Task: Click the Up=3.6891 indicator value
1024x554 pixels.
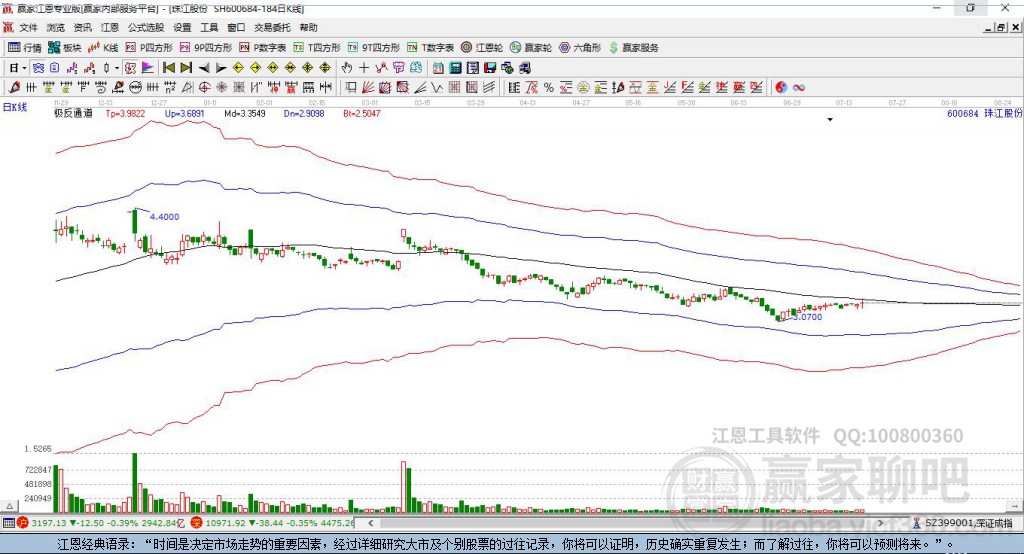Action: click(185, 113)
